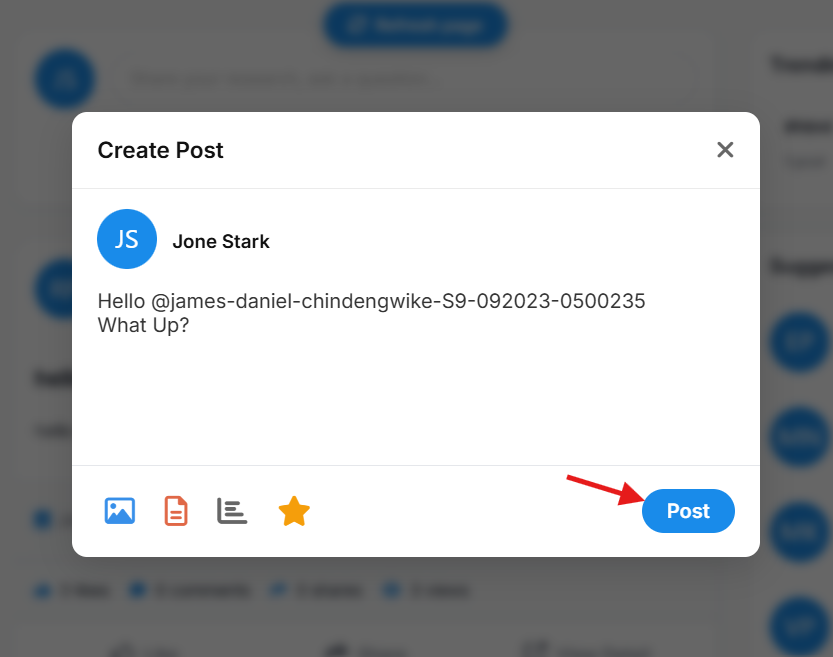833x657 pixels.
Task: Attach a document with the orange file icon
Action: click(176, 511)
